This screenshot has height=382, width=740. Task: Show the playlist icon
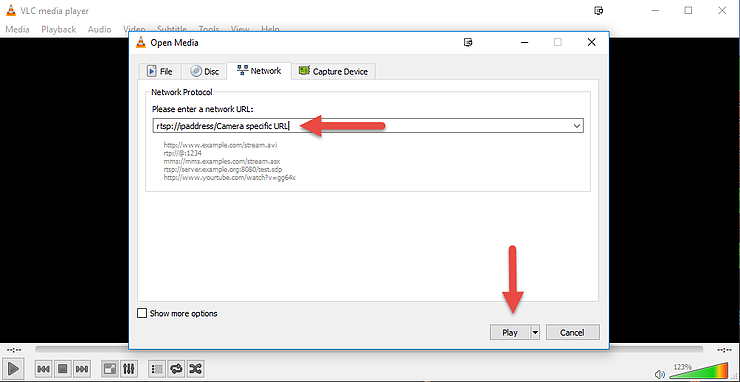click(x=157, y=368)
